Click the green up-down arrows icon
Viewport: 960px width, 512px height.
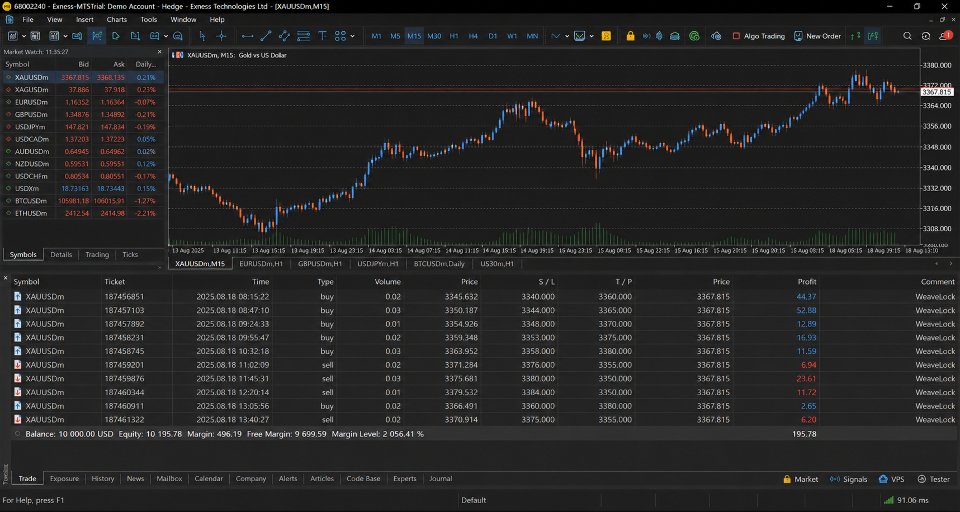tap(856, 36)
